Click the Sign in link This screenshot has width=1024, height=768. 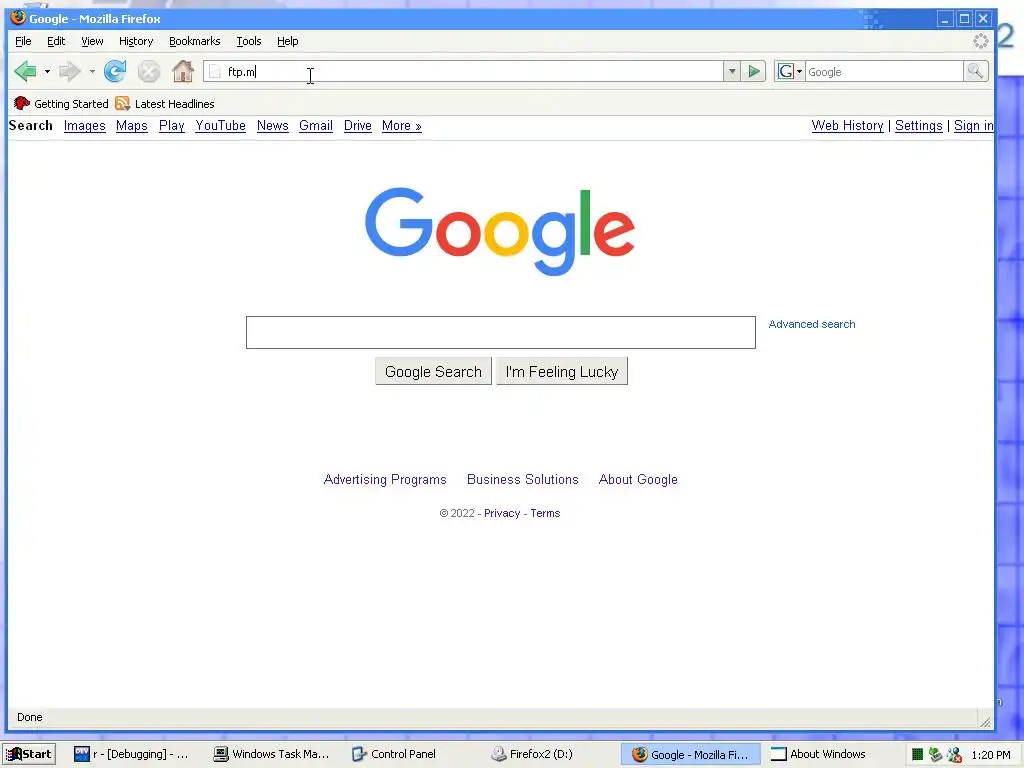click(974, 125)
